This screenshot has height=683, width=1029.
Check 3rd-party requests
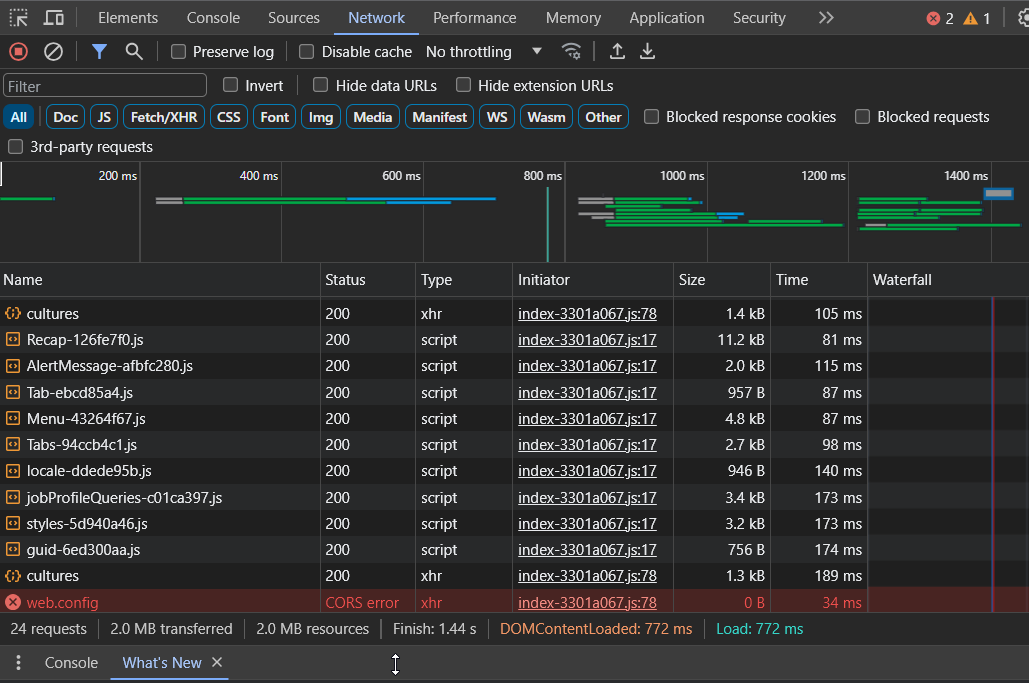[x=15, y=147]
